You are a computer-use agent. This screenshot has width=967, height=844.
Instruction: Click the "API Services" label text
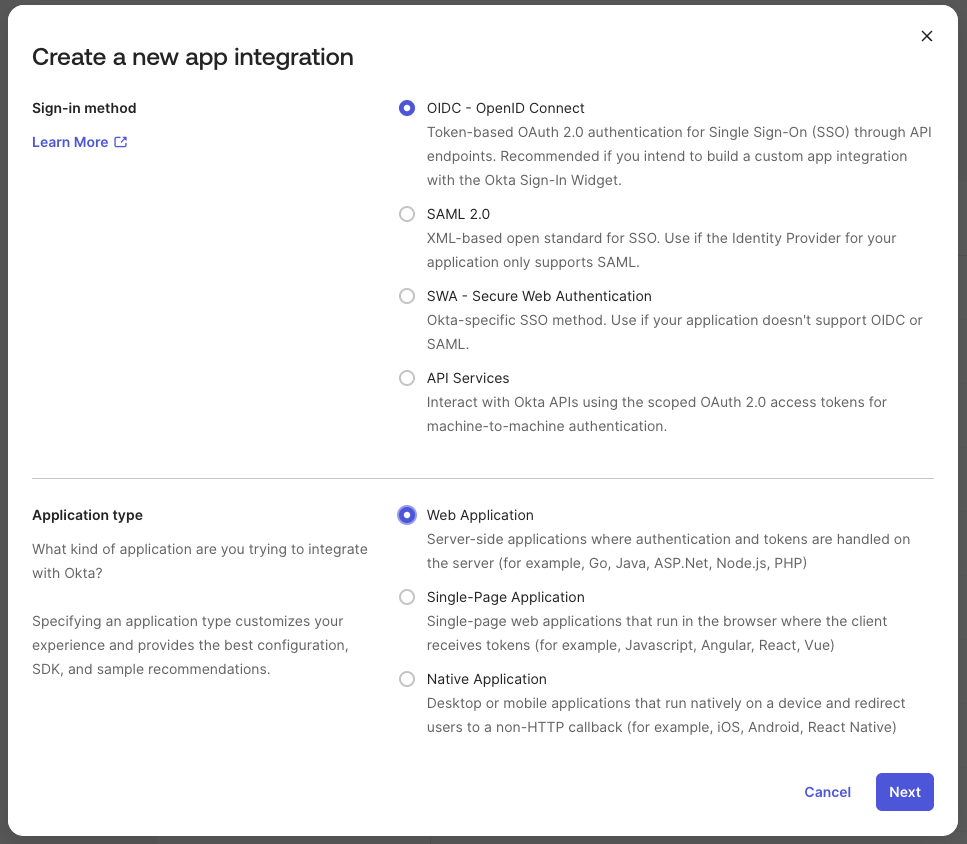click(x=467, y=377)
